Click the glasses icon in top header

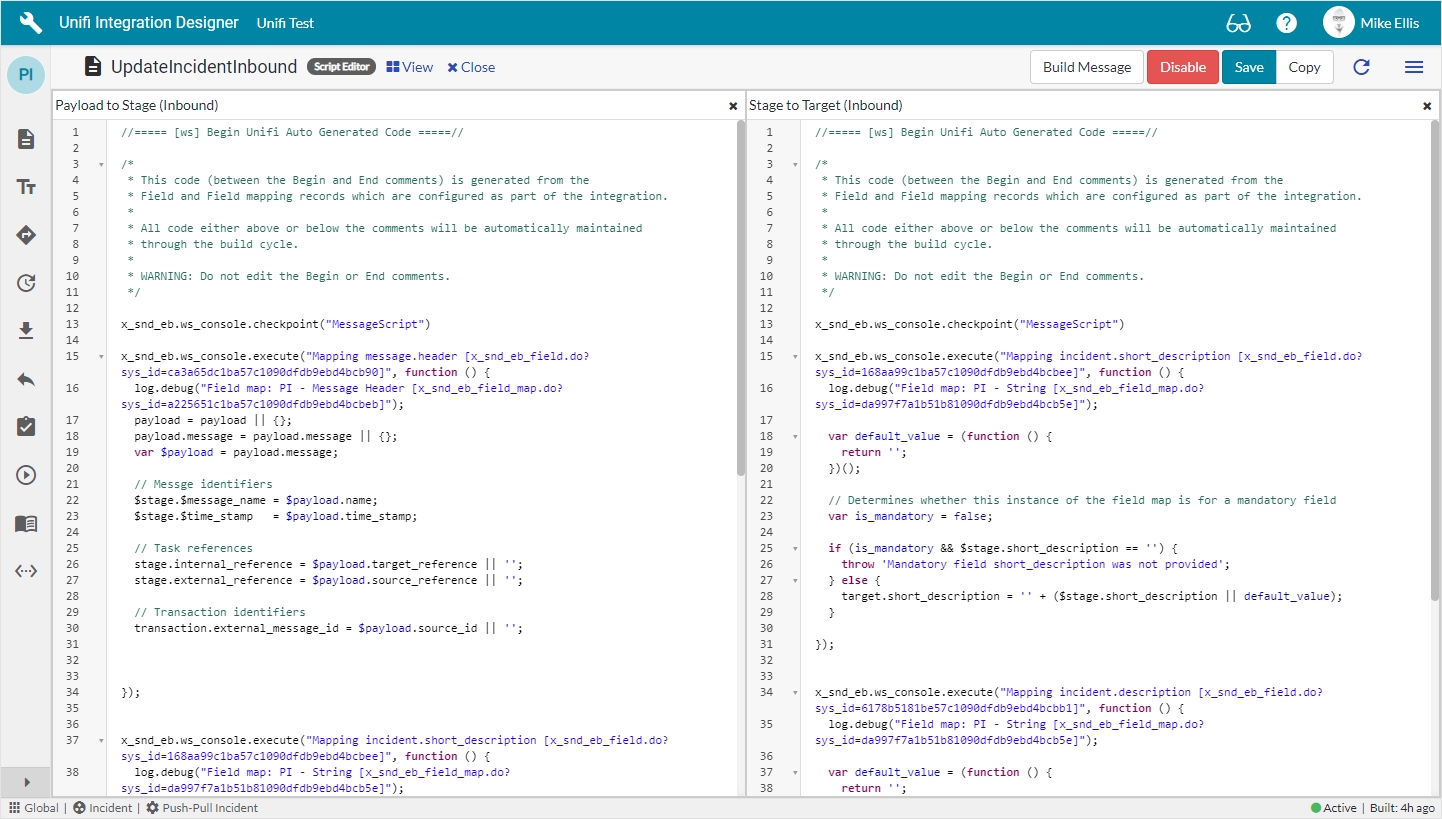1238,23
